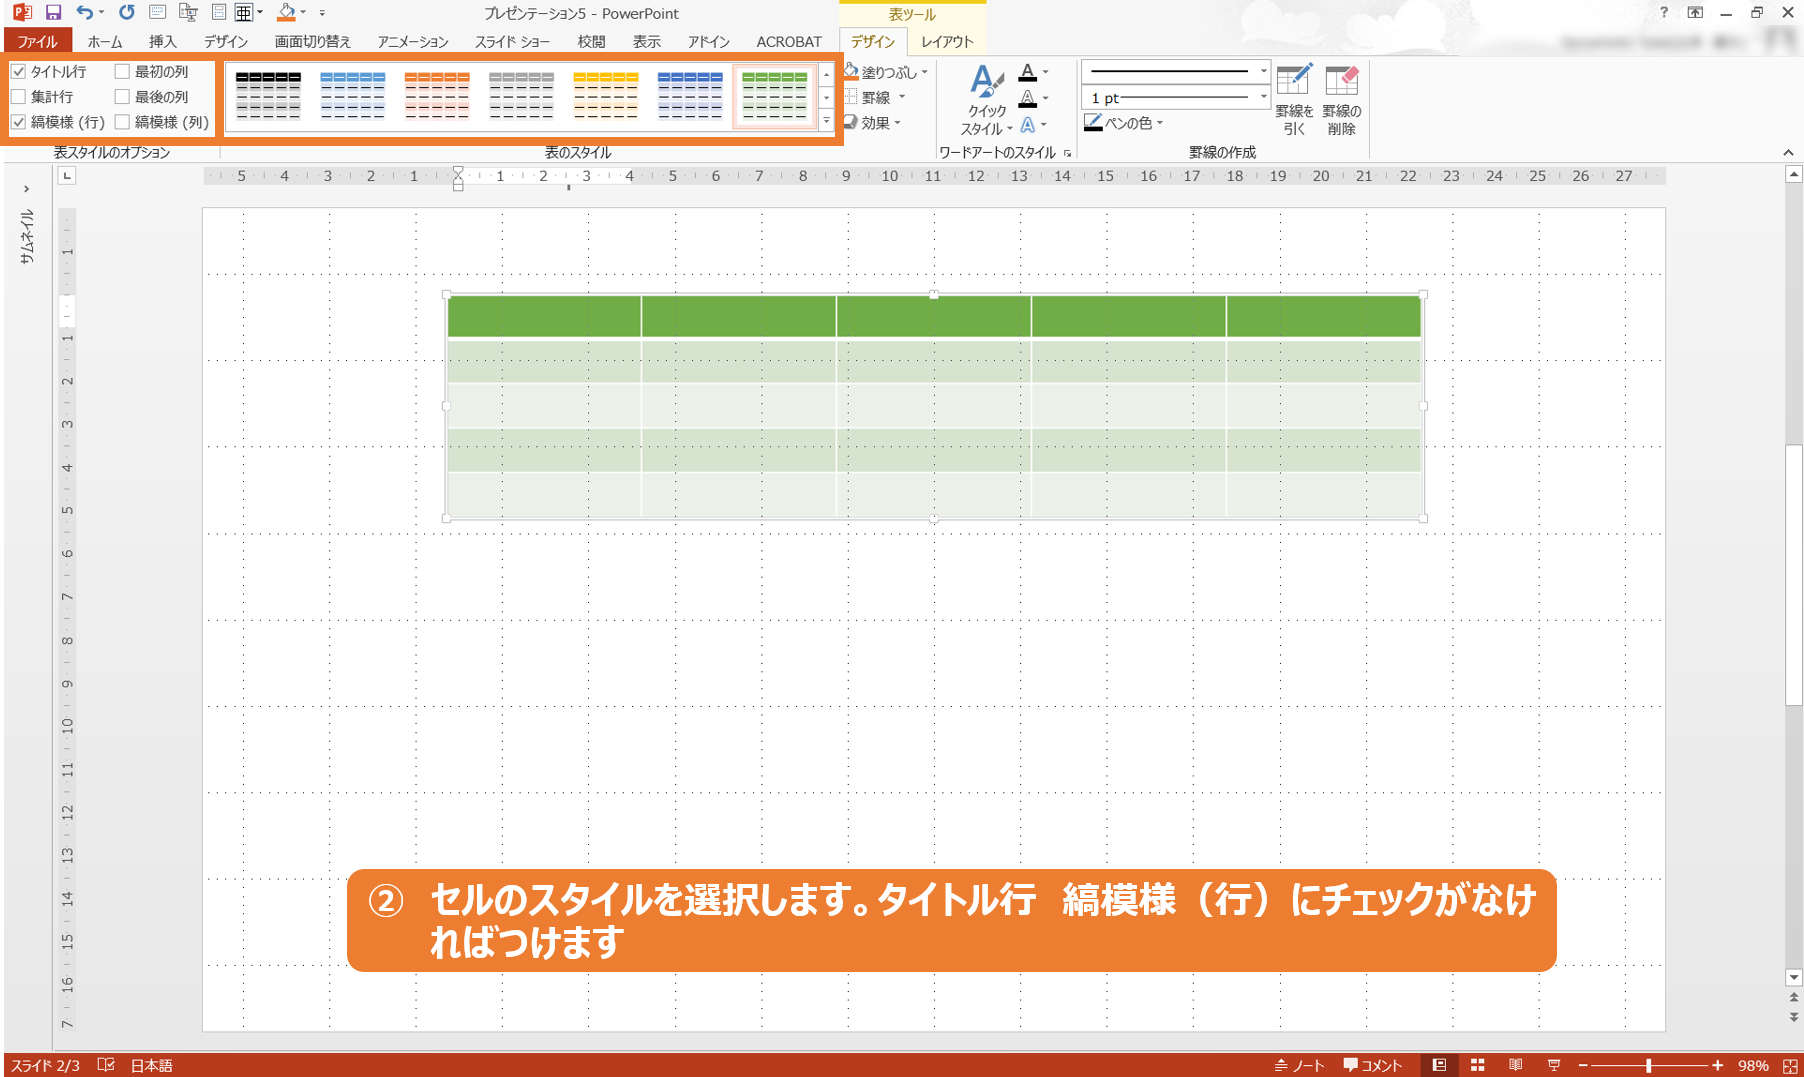This screenshot has width=1804, height=1077.
Task: Uncheck the 縞模様 (行) banded rows checkbox
Action: [x=18, y=122]
